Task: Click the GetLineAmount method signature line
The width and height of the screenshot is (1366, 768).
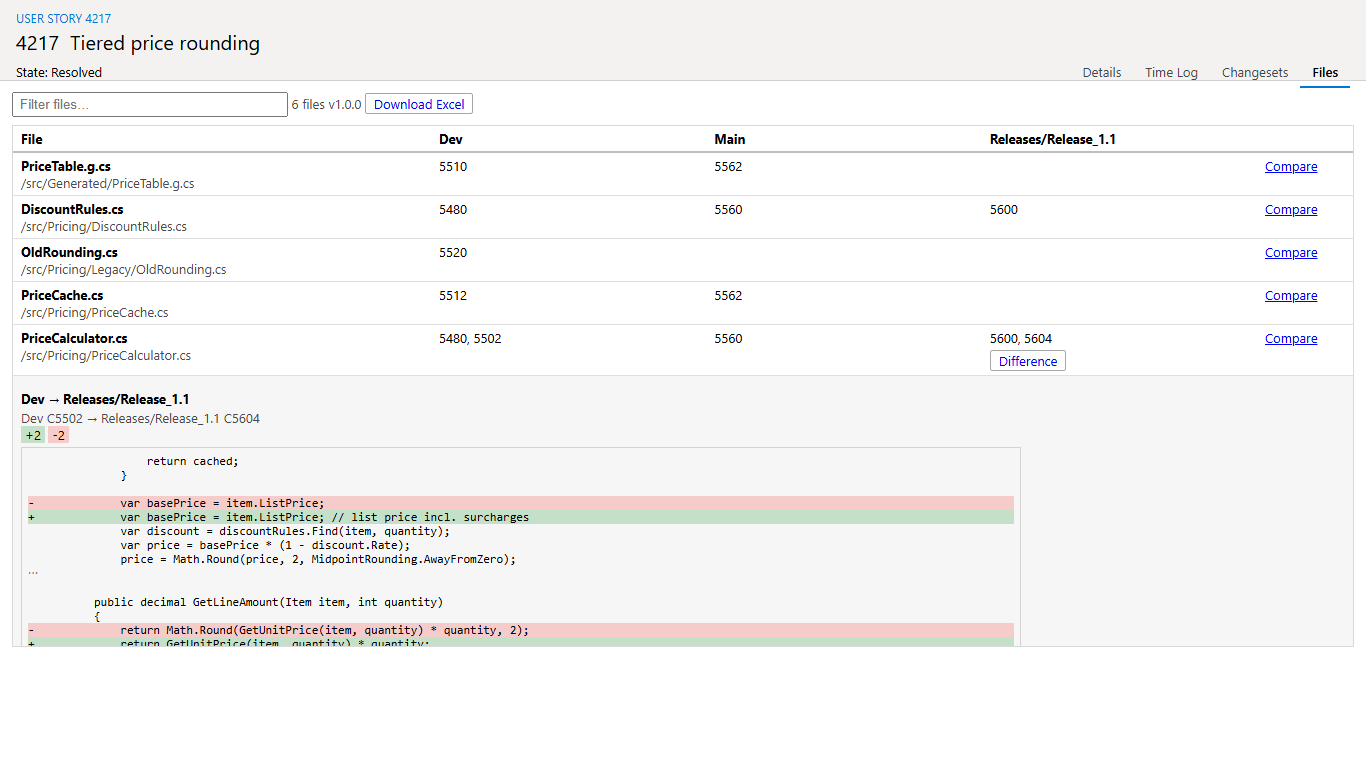Action: pos(268,602)
